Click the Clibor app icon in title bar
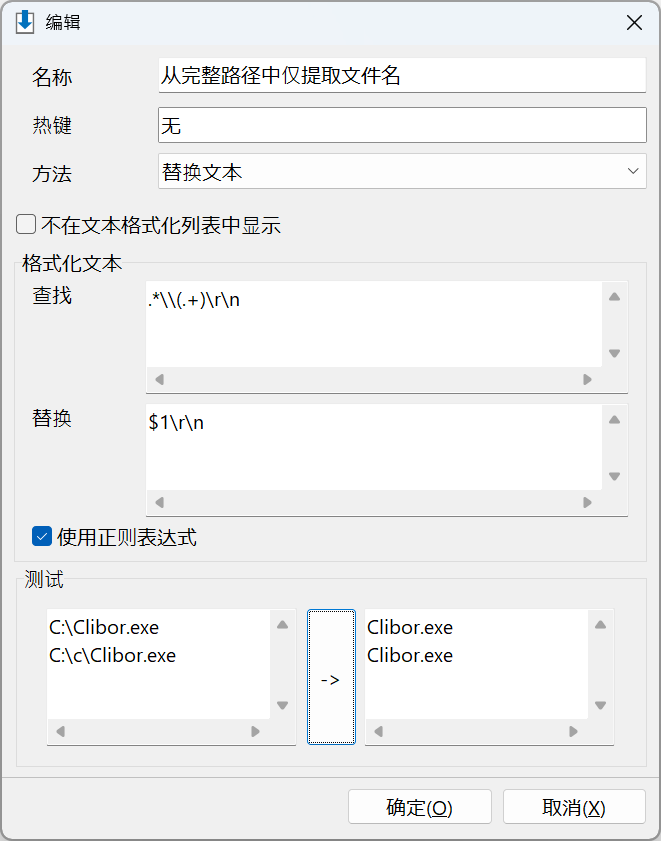This screenshot has height=841, width=661. [25, 23]
